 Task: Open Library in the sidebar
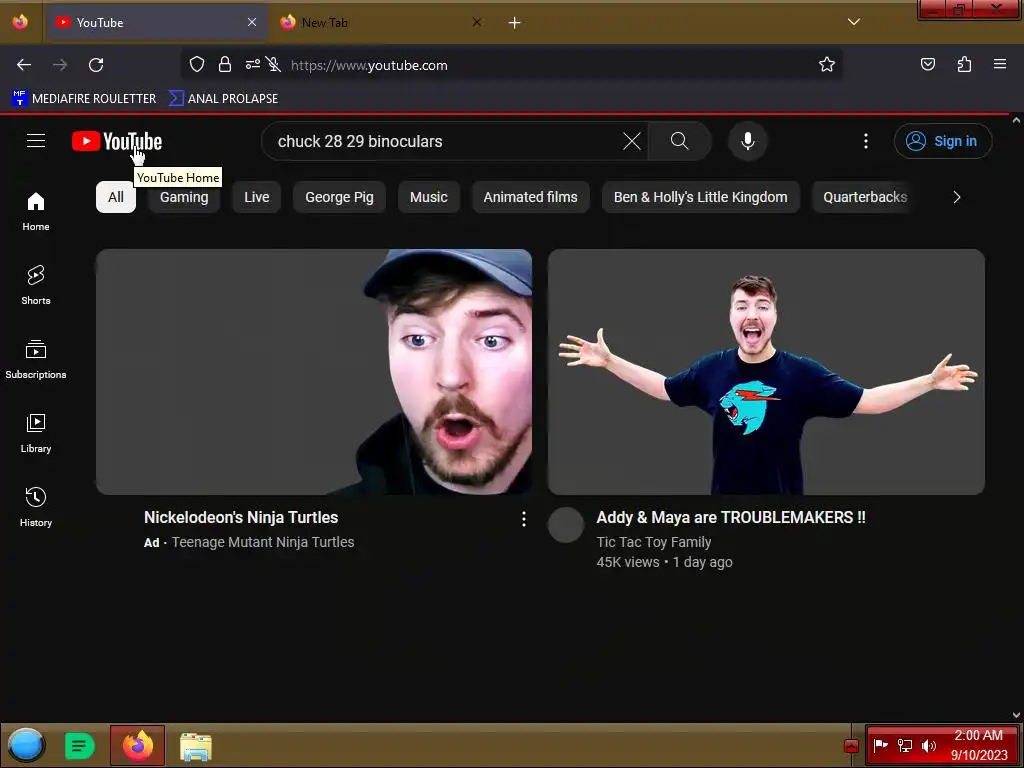pyautogui.click(x=36, y=433)
